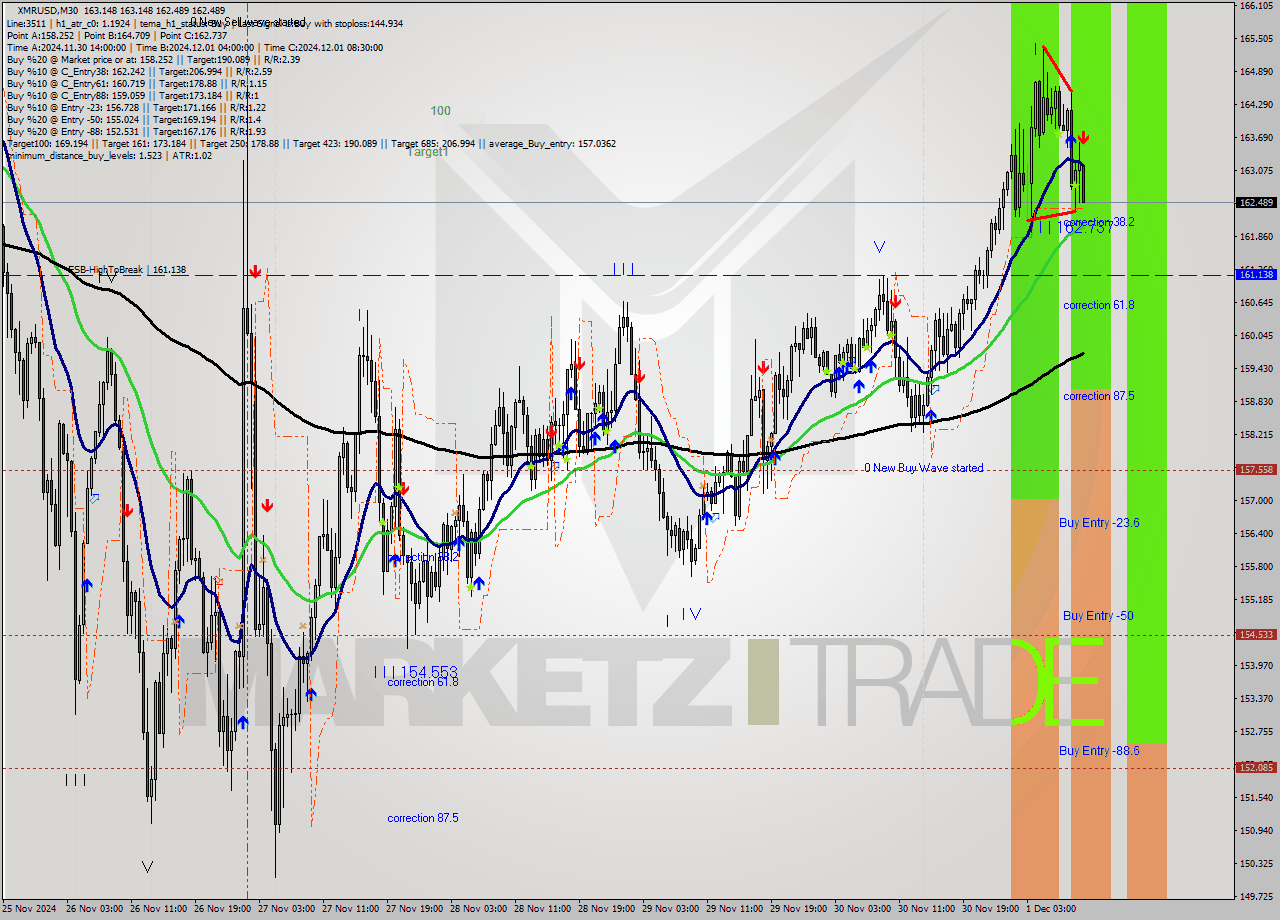Click the '30 Nov 11:00' time axis label
Viewport: 1280px width, 920px height.
click(x=927, y=909)
